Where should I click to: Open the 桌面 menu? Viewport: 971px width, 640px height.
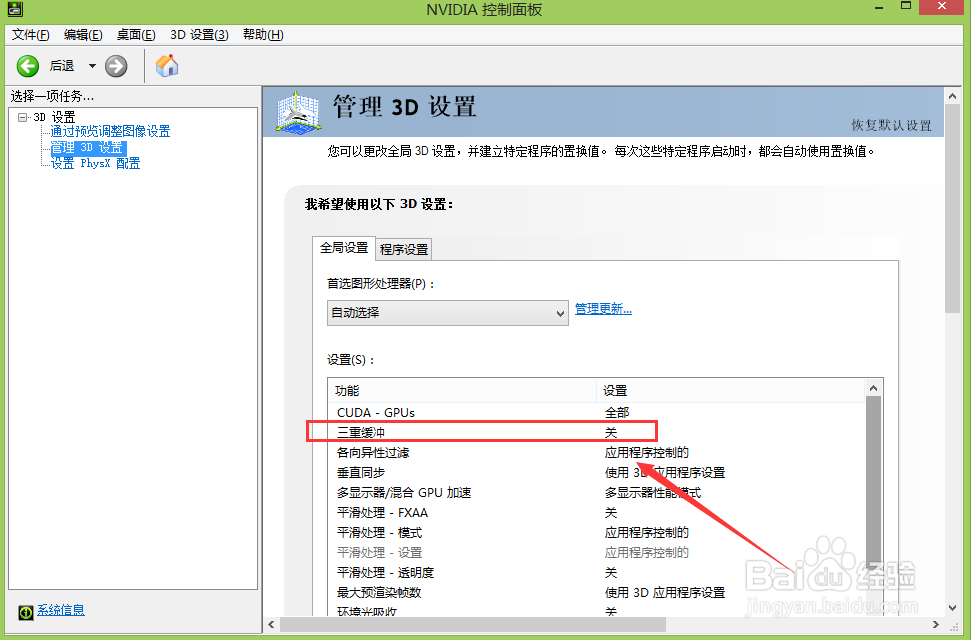click(135, 34)
